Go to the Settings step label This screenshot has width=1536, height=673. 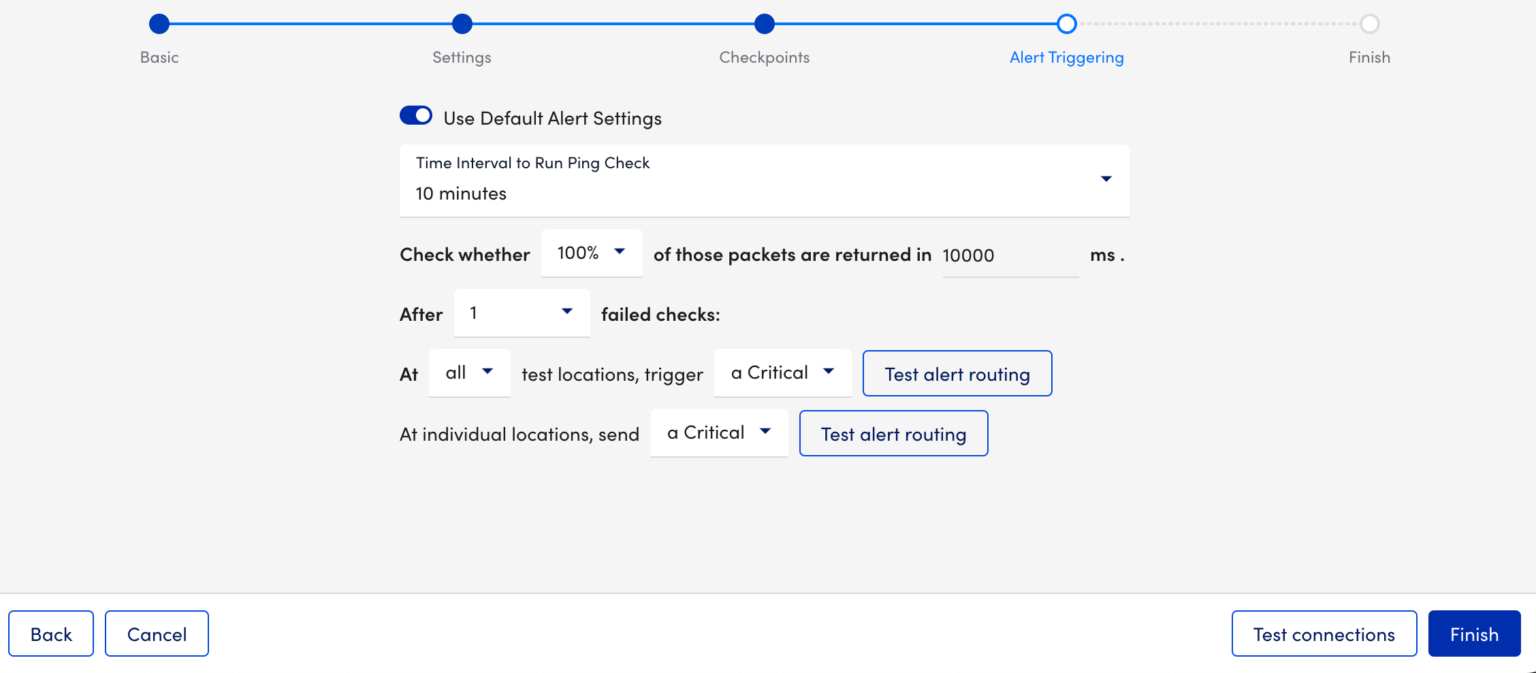click(462, 57)
